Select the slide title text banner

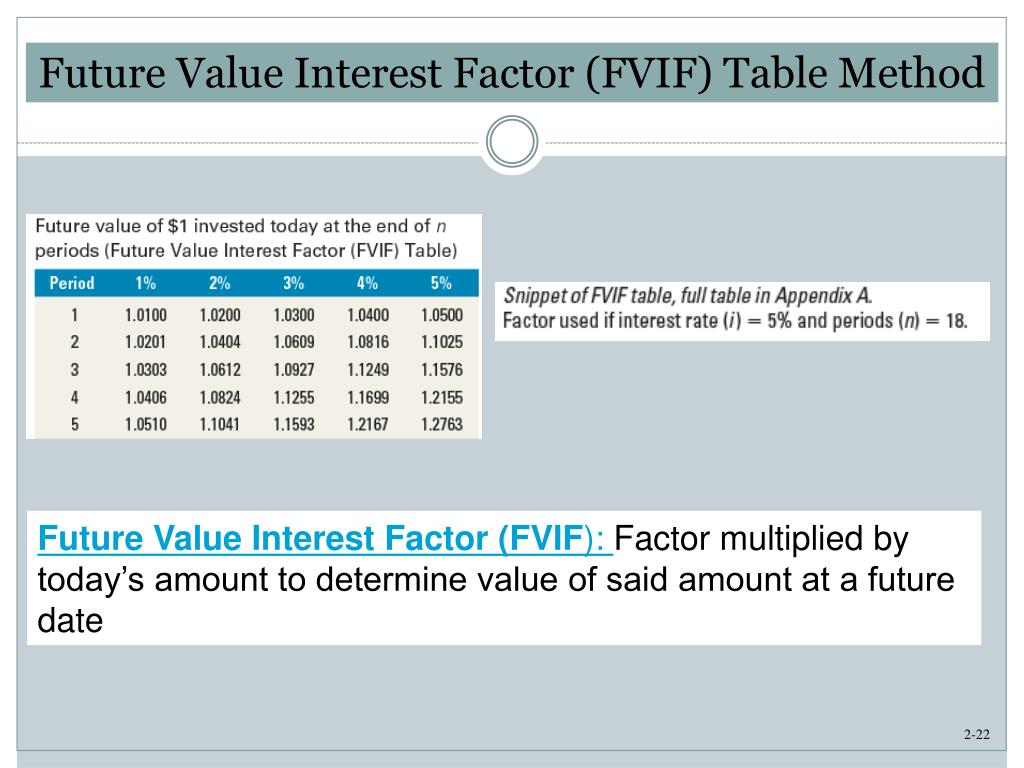click(x=512, y=72)
